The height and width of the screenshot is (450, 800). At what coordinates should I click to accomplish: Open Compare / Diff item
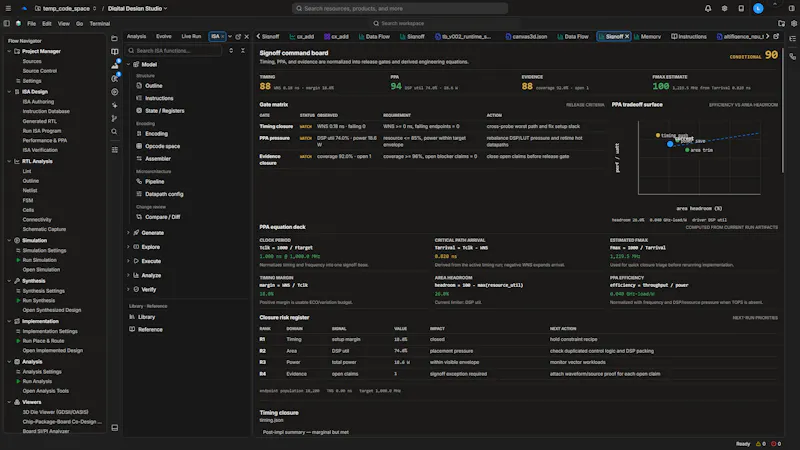[x=162, y=217]
